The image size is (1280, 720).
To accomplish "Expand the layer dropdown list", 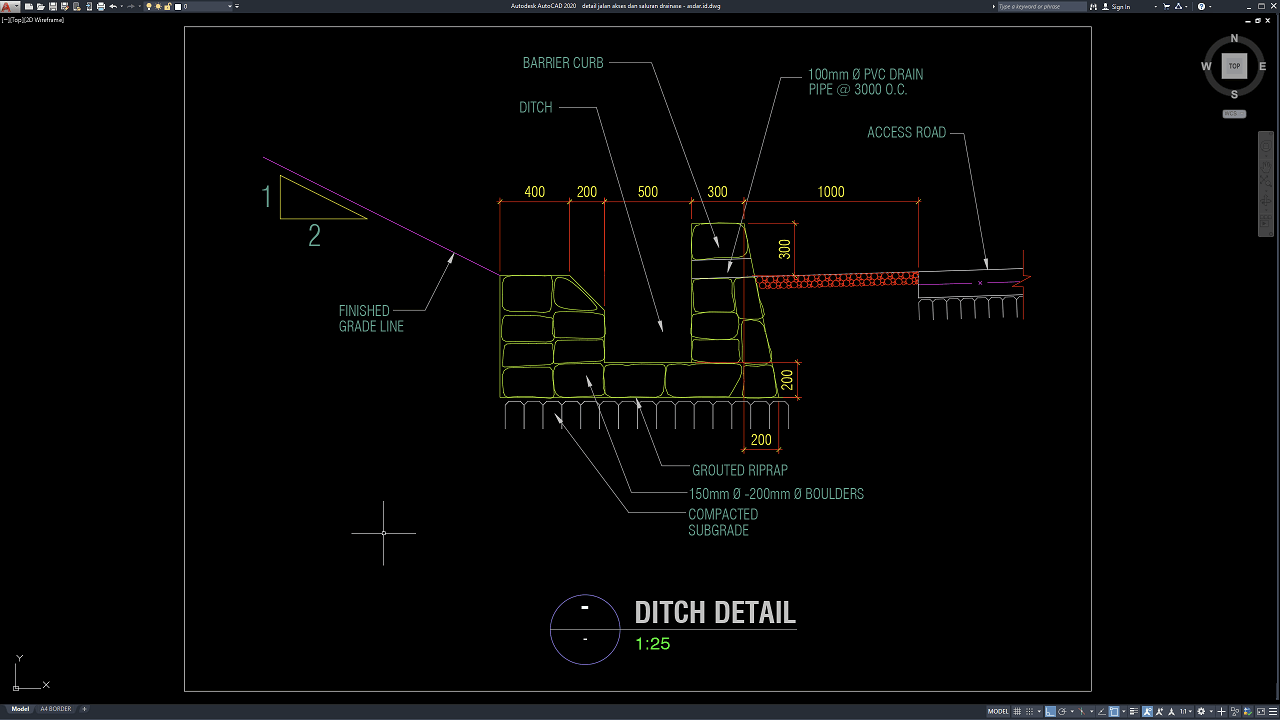I will click(230, 6).
